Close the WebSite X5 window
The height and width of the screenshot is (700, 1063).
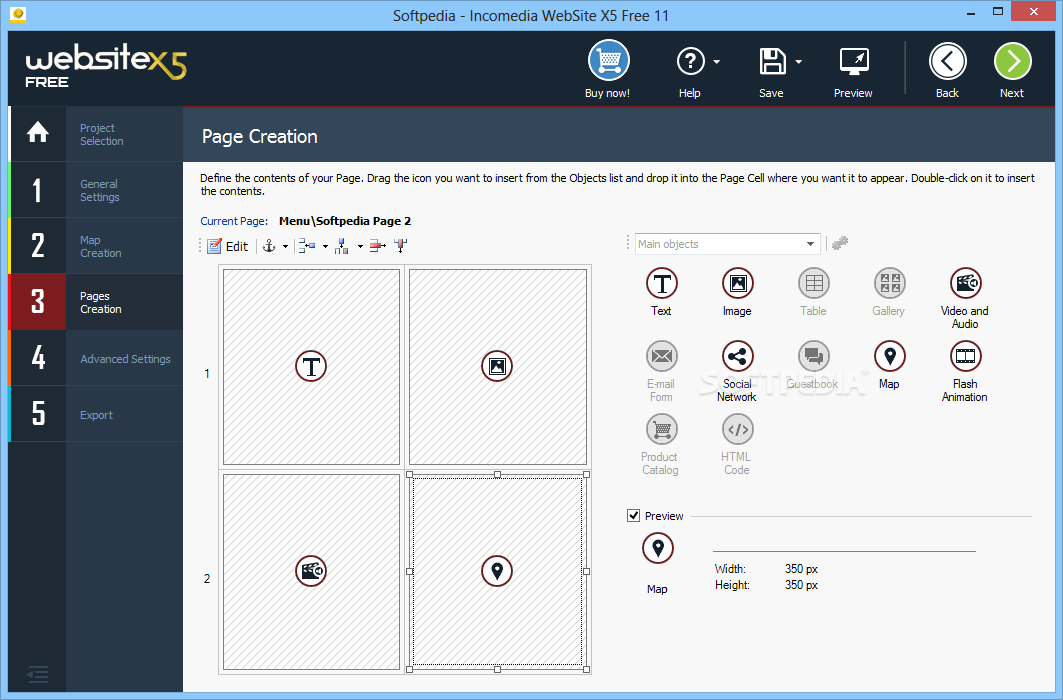(1034, 12)
